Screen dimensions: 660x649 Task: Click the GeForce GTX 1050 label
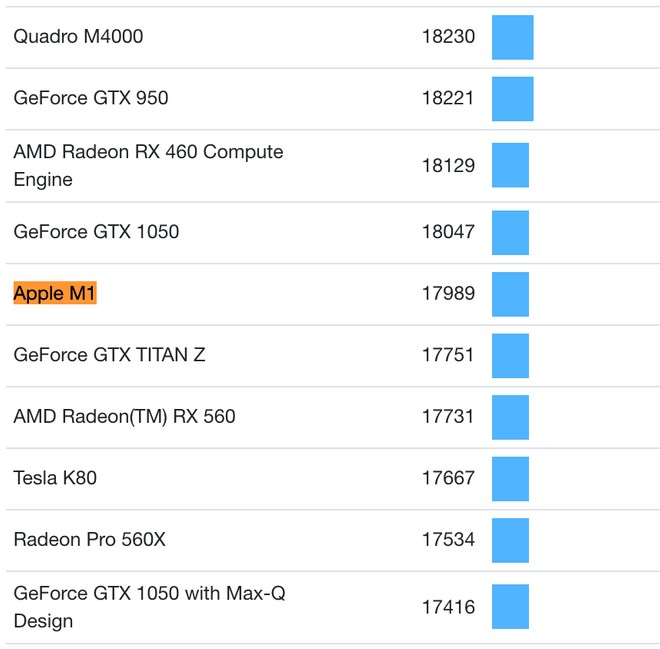tap(96, 232)
